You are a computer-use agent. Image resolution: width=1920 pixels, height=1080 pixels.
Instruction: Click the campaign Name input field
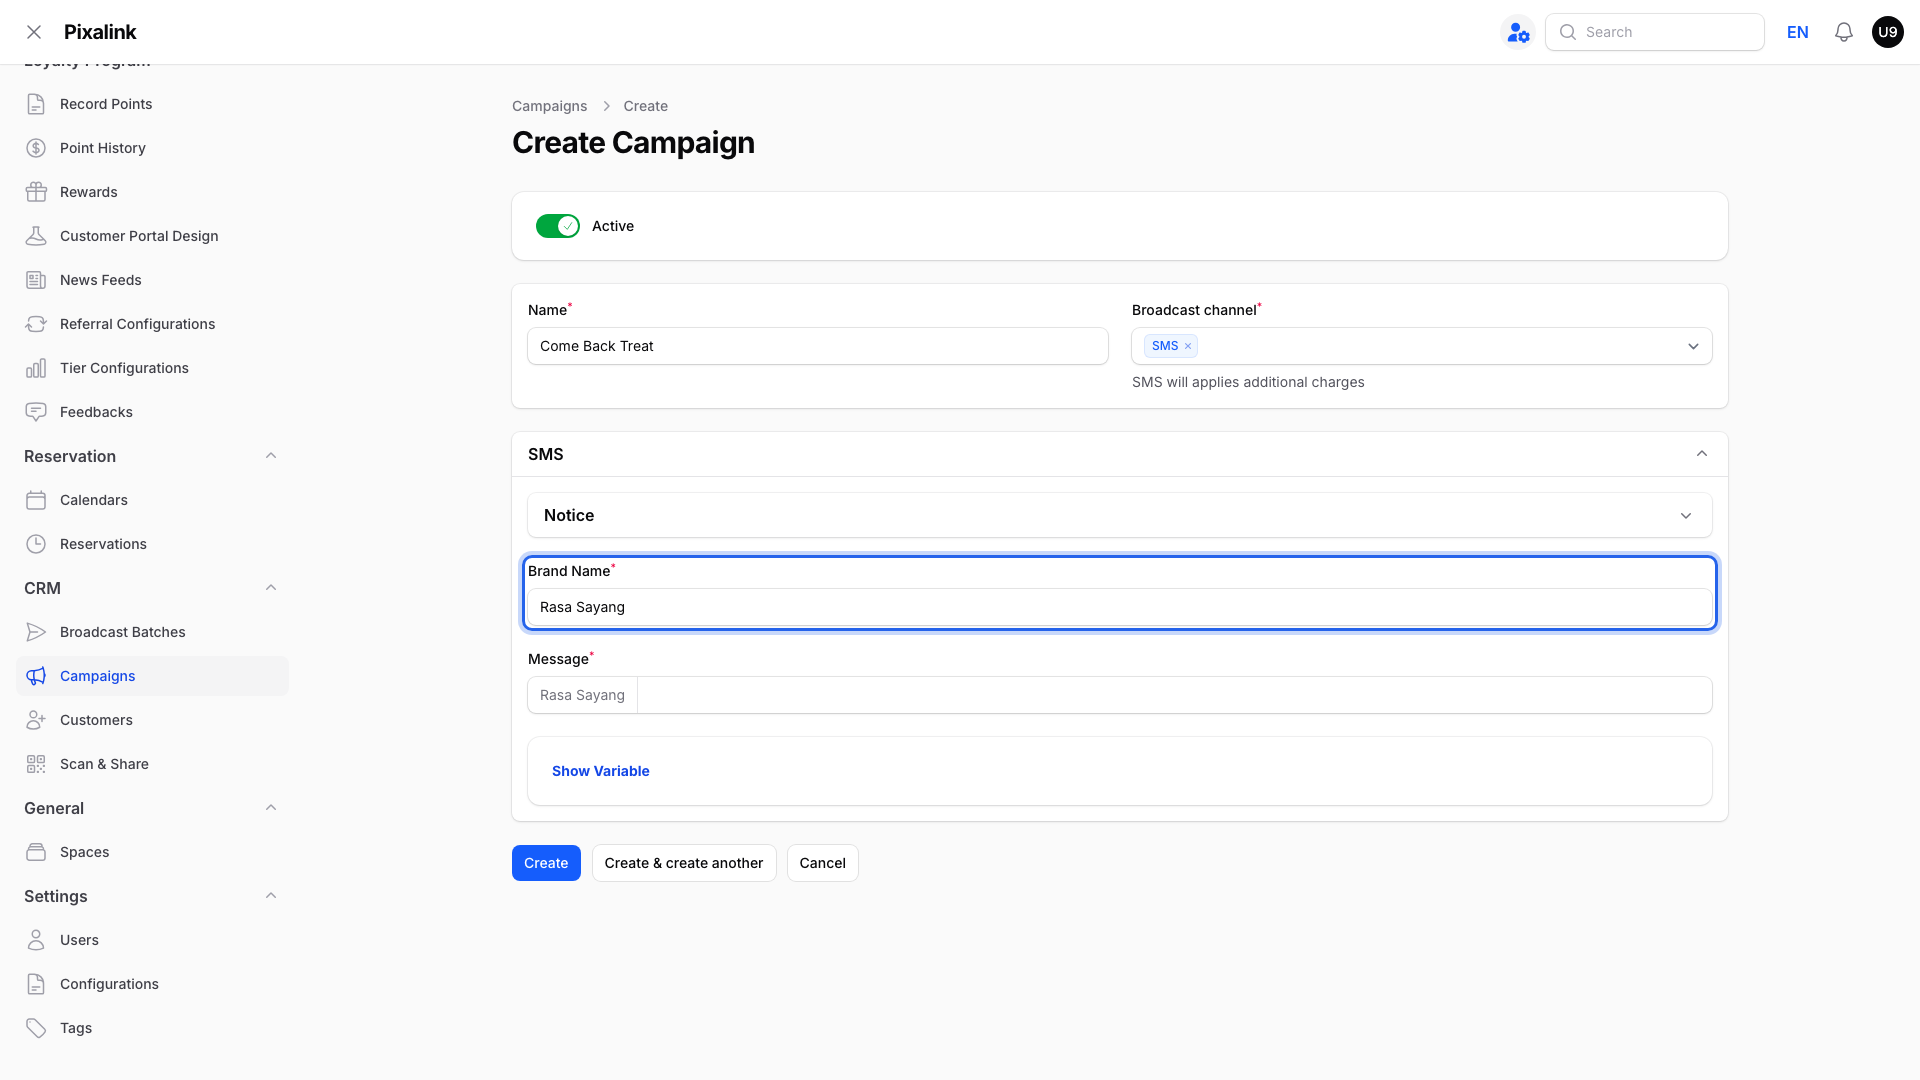tap(818, 346)
